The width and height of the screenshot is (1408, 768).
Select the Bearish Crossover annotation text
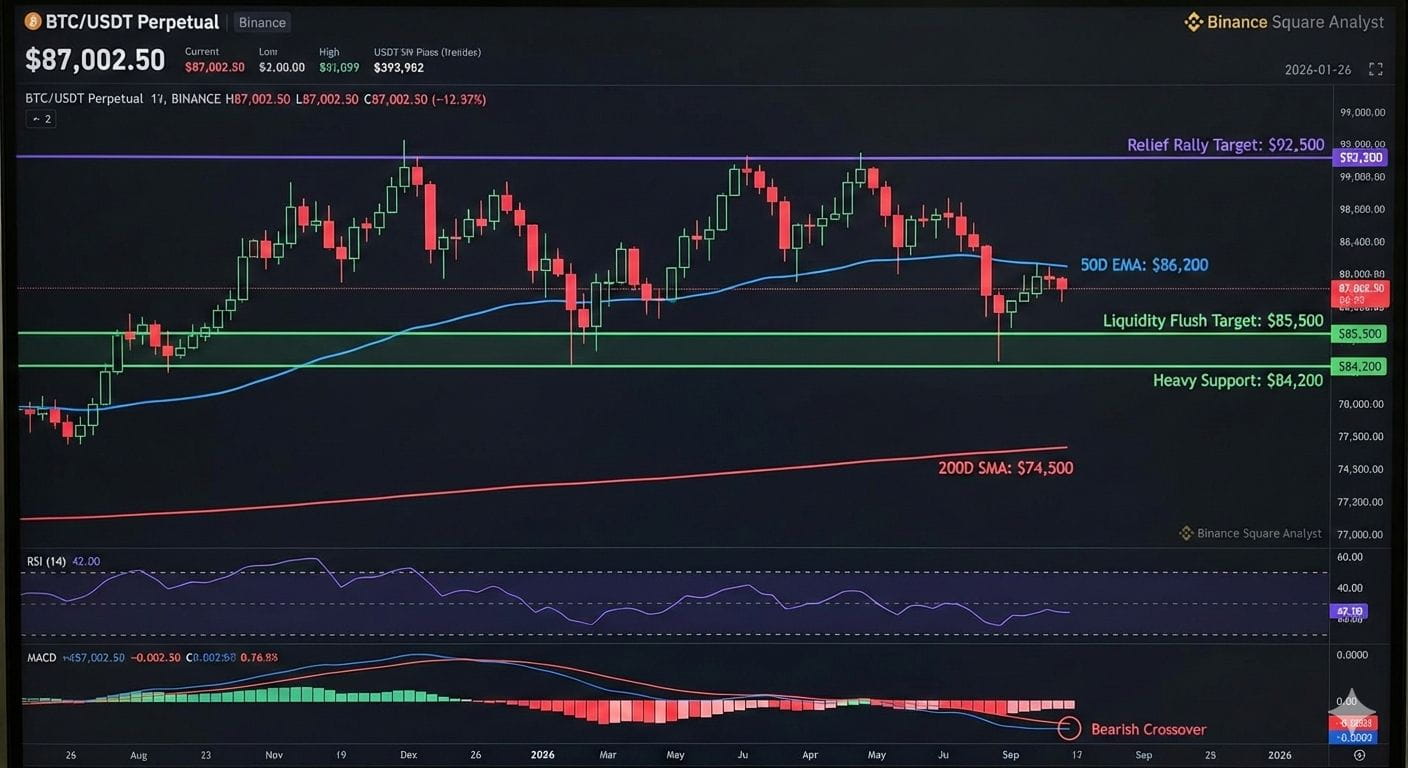pos(1148,729)
